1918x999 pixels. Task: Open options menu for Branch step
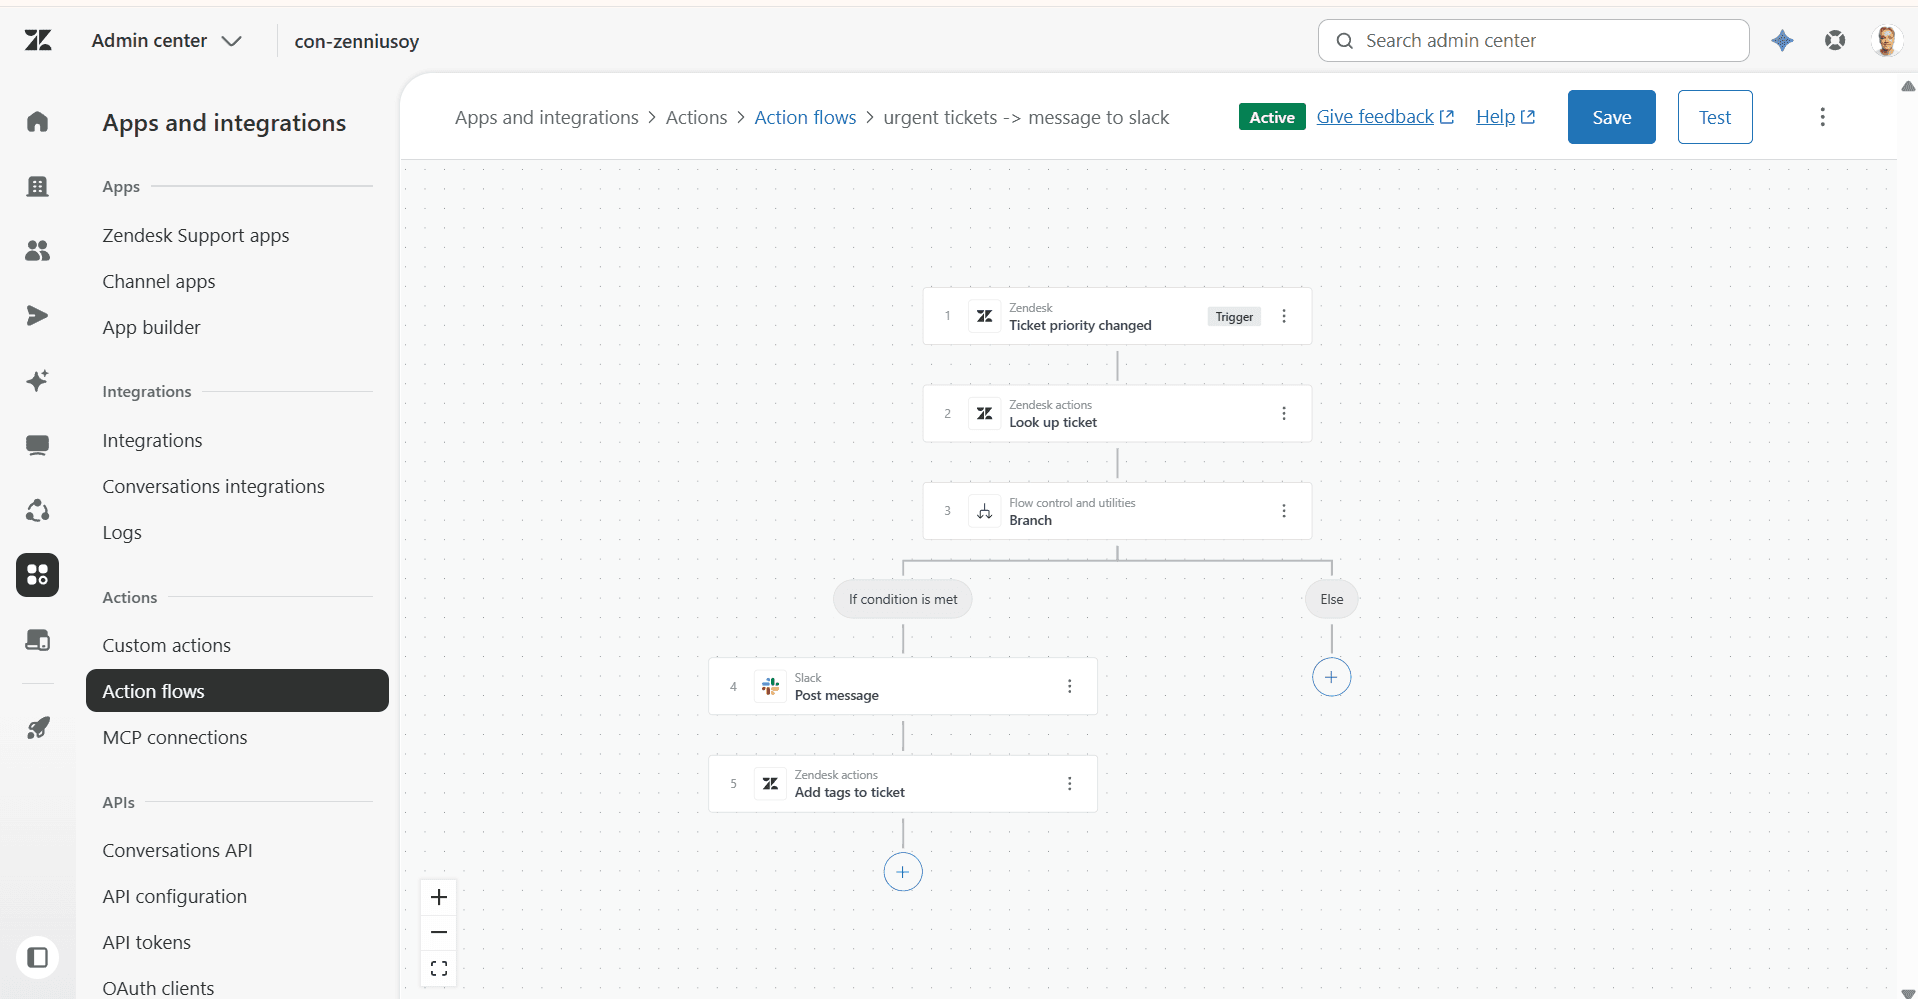tap(1284, 511)
